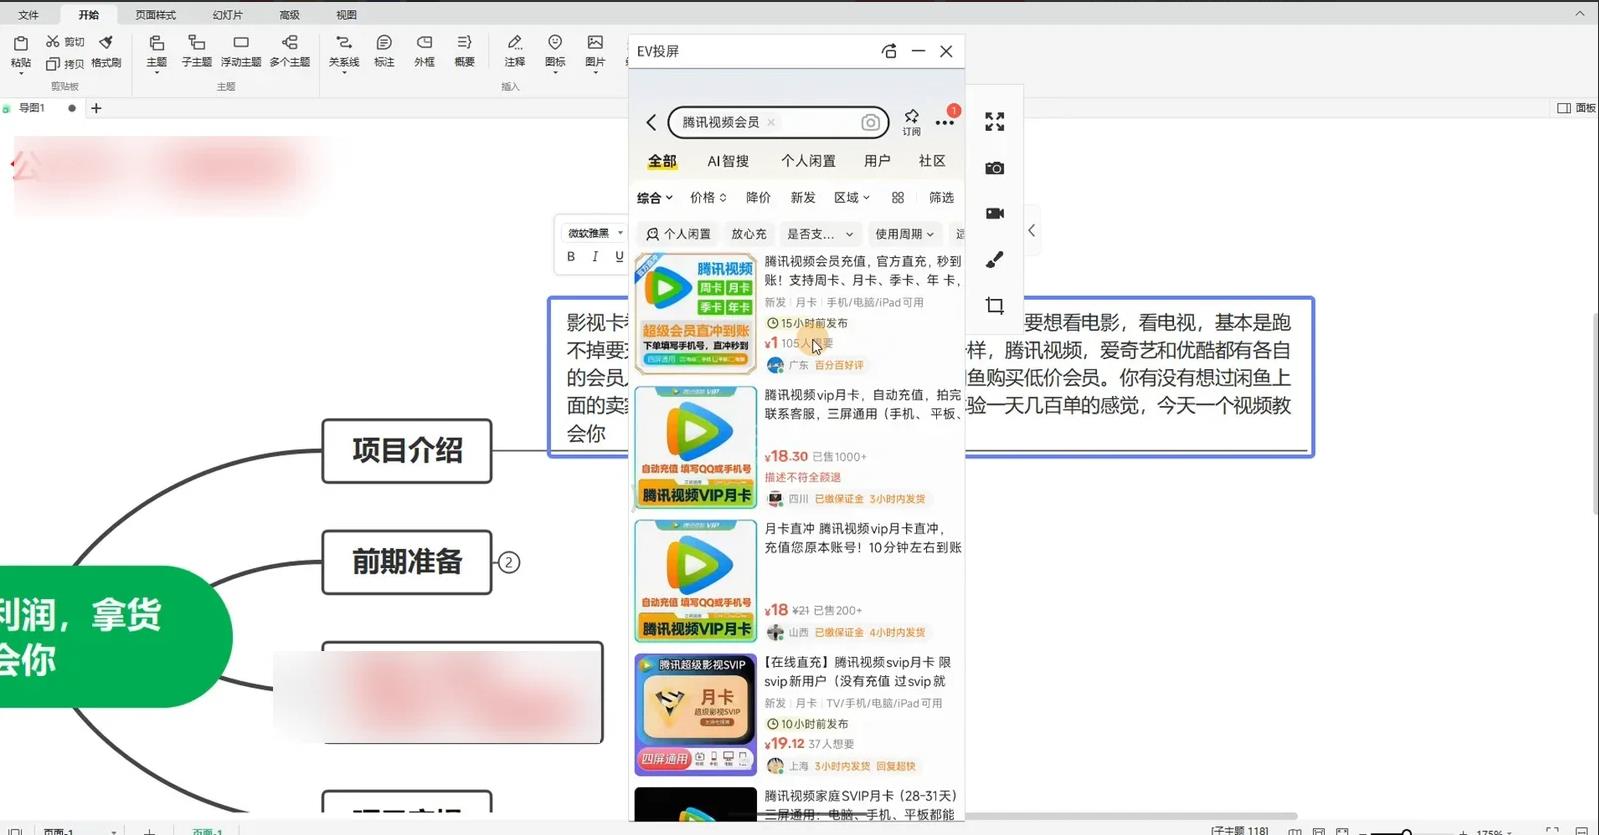Go back with the left arrow in Xianyu search
Image resolution: width=1599 pixels, height=835 pixels.
click(651, 122)
